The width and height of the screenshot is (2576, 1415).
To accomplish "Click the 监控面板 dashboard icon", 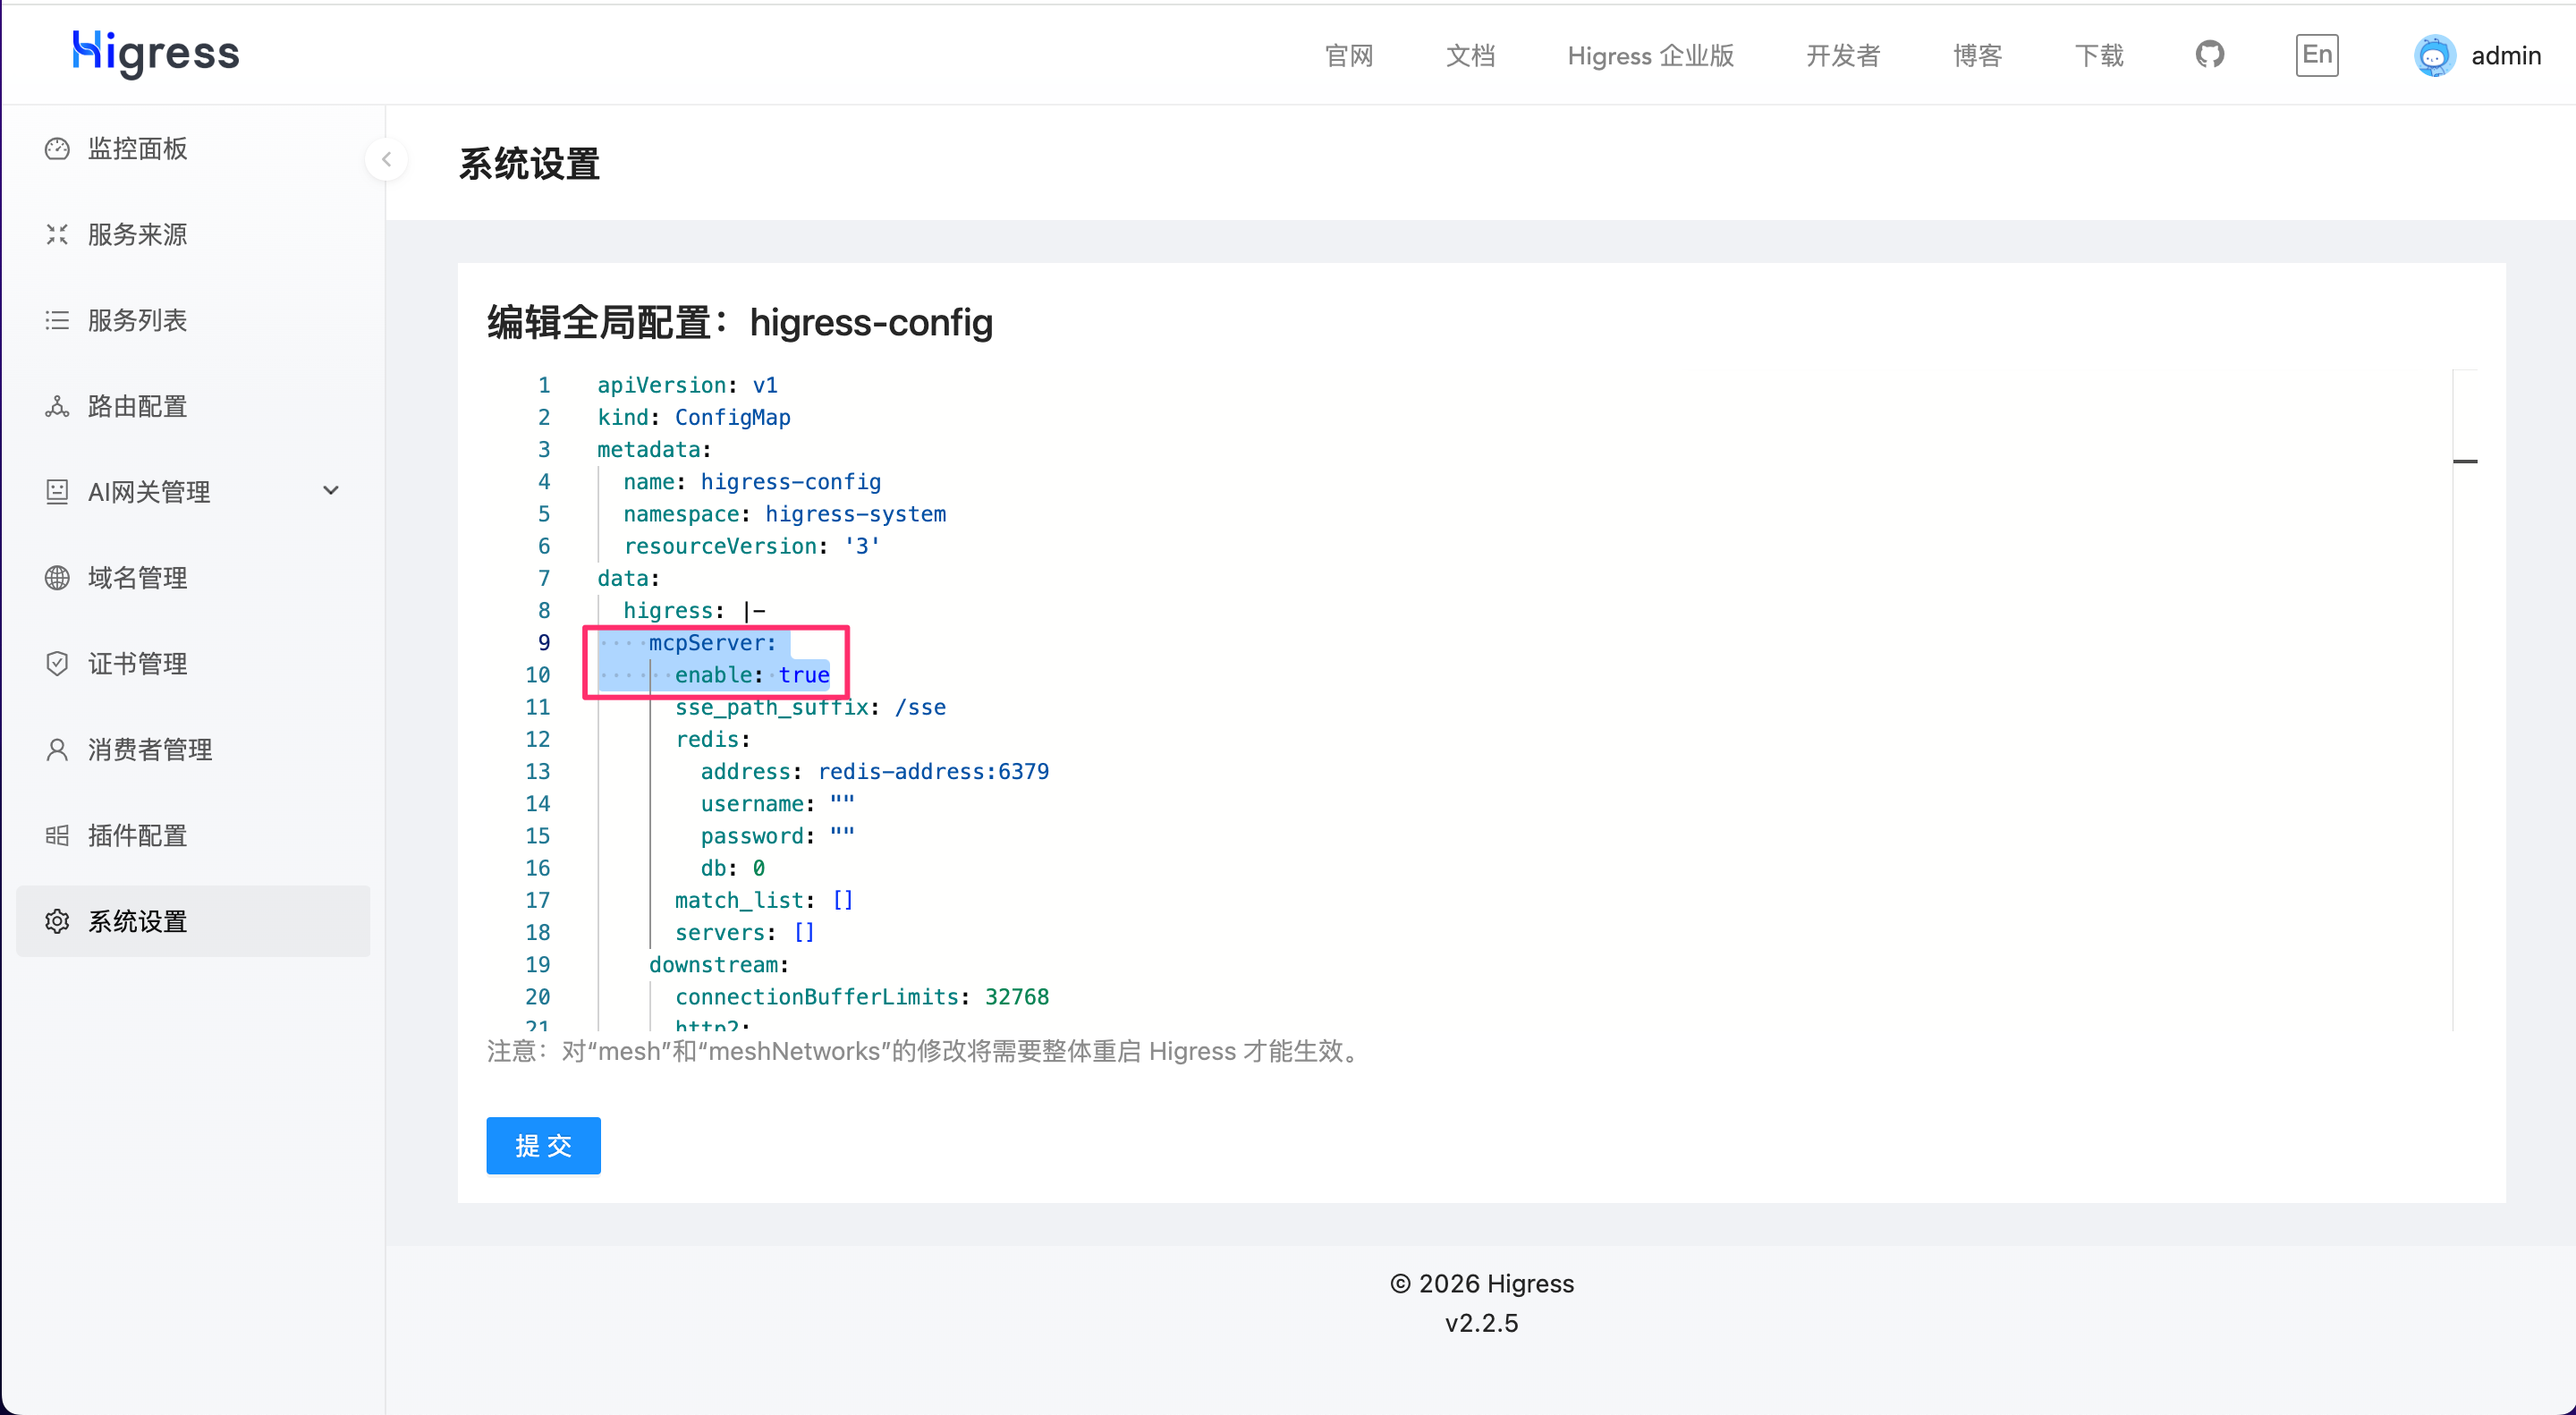I will tap(57, 149).
